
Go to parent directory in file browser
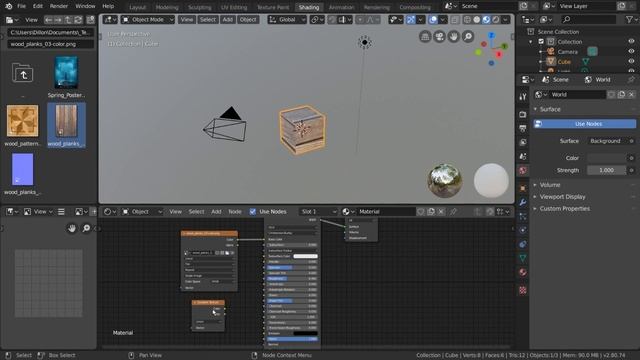pyautogui.click(x=68, y=20)
